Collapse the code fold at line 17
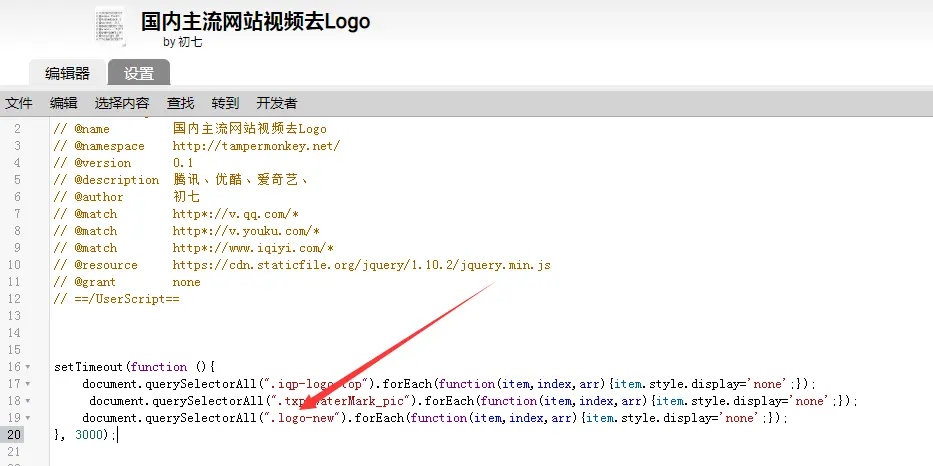 [28, 384]
